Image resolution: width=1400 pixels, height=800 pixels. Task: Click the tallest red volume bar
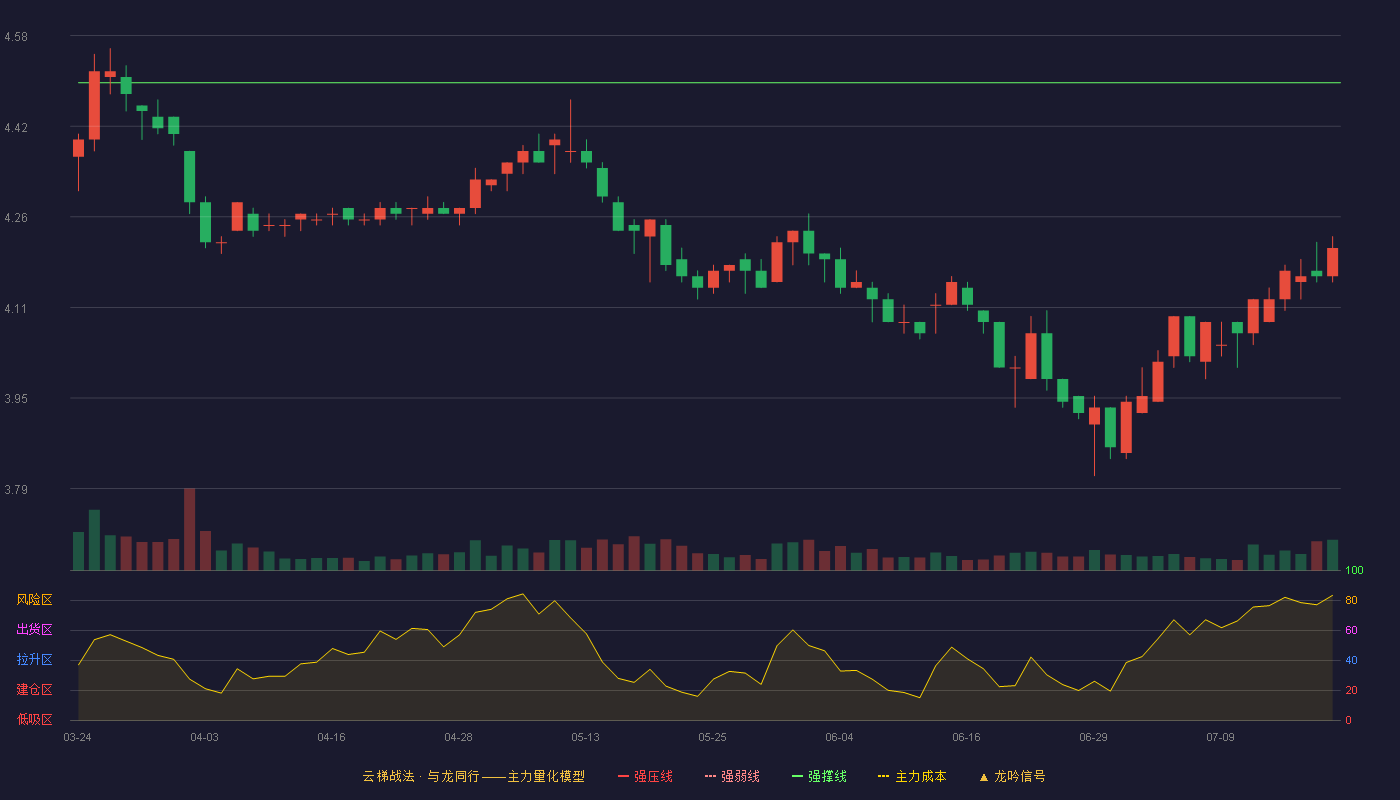(x=190, y=529)
